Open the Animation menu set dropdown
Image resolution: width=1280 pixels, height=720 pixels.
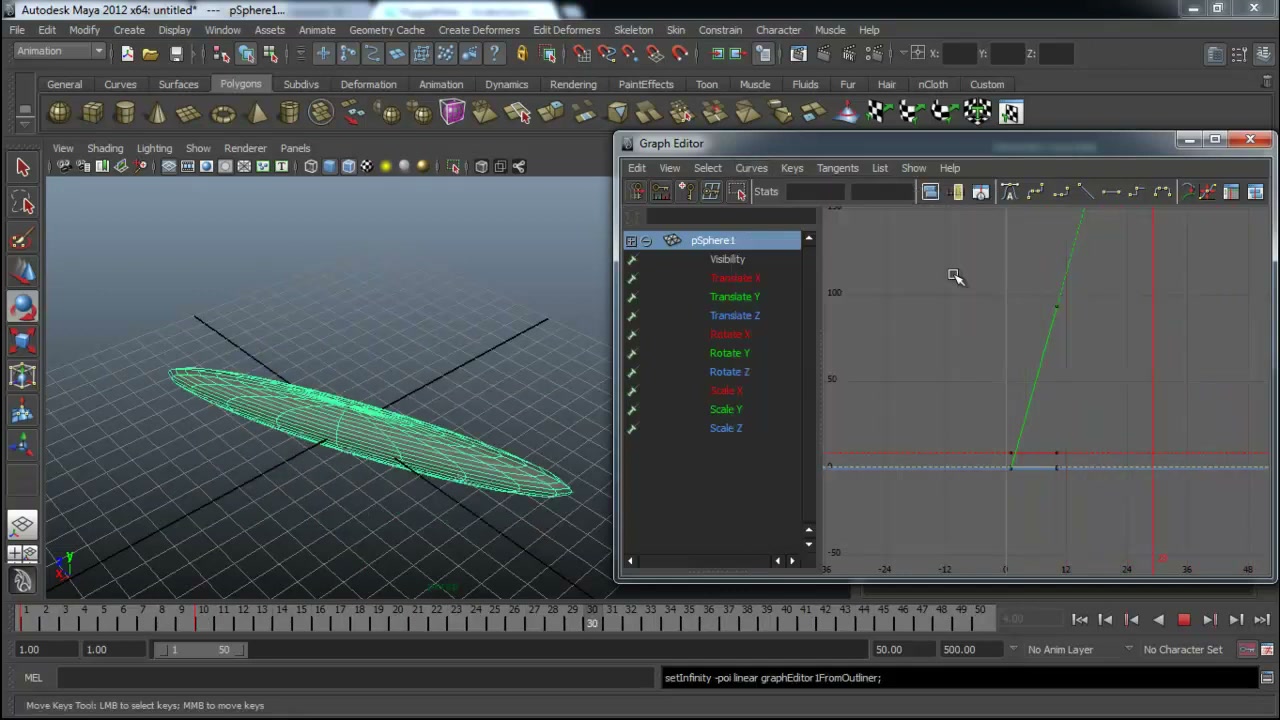(x=60, y=52)
